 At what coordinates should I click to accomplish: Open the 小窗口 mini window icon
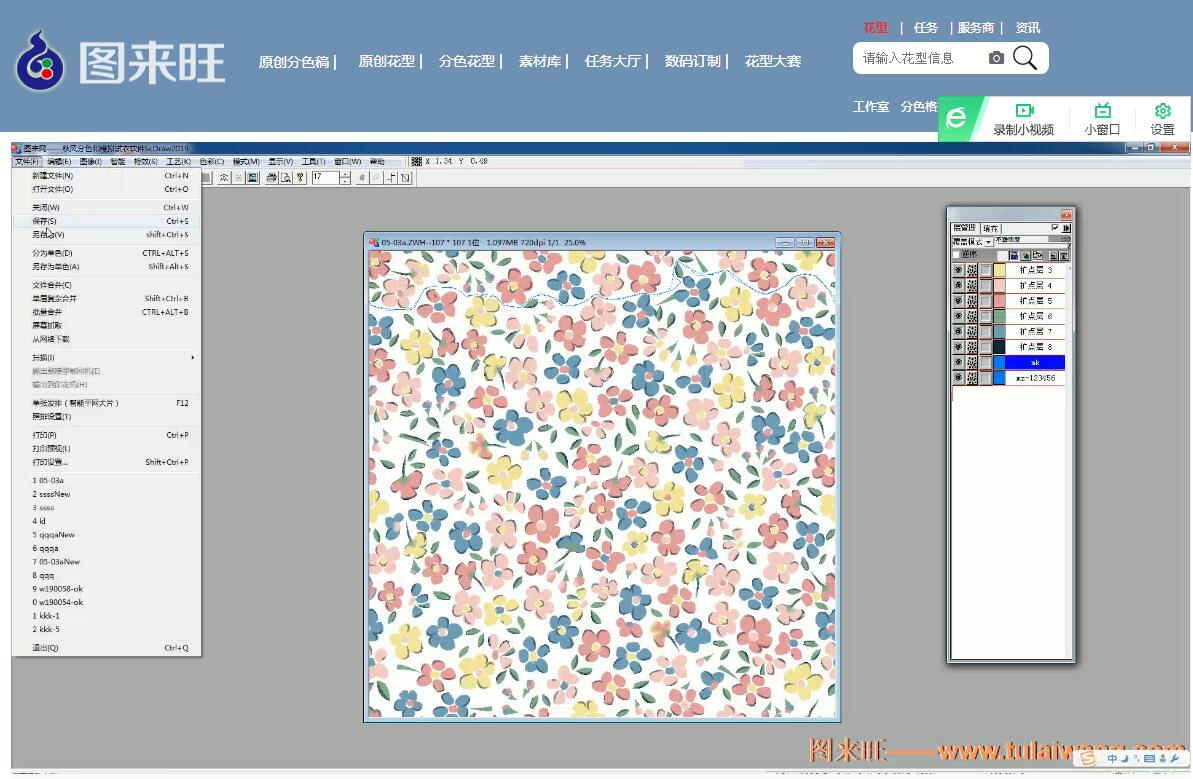click(x=1102, y=111)
